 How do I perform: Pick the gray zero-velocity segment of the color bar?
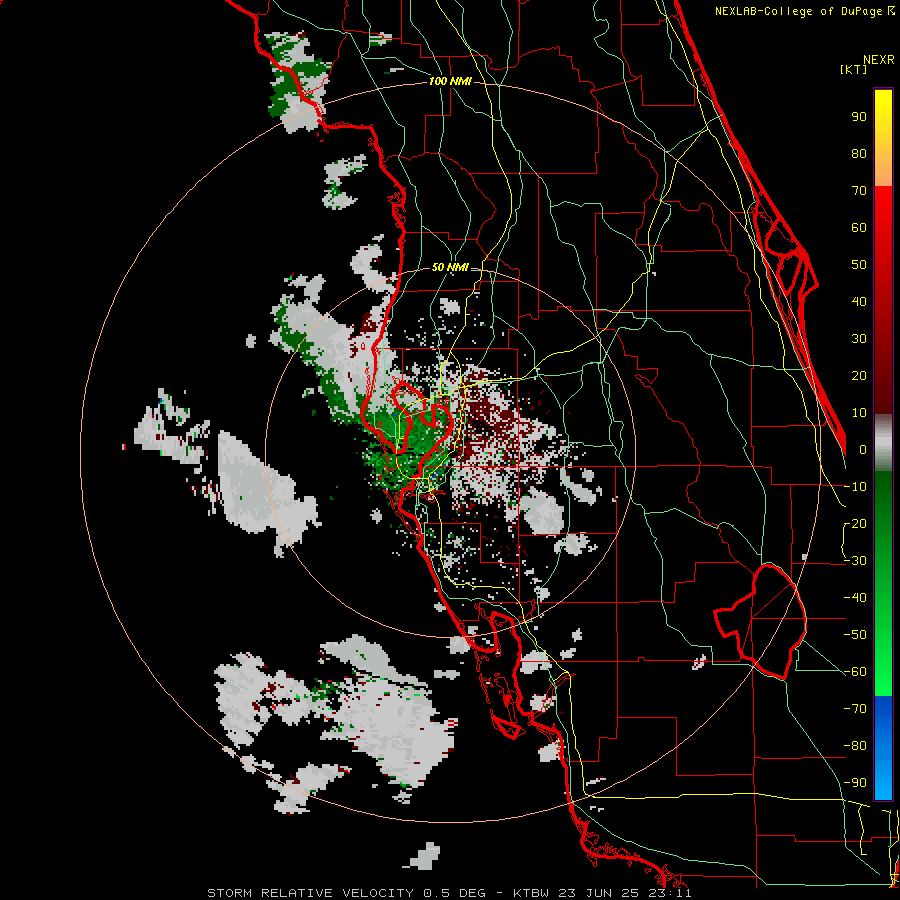pyautogui.click(x=883, y=443)
